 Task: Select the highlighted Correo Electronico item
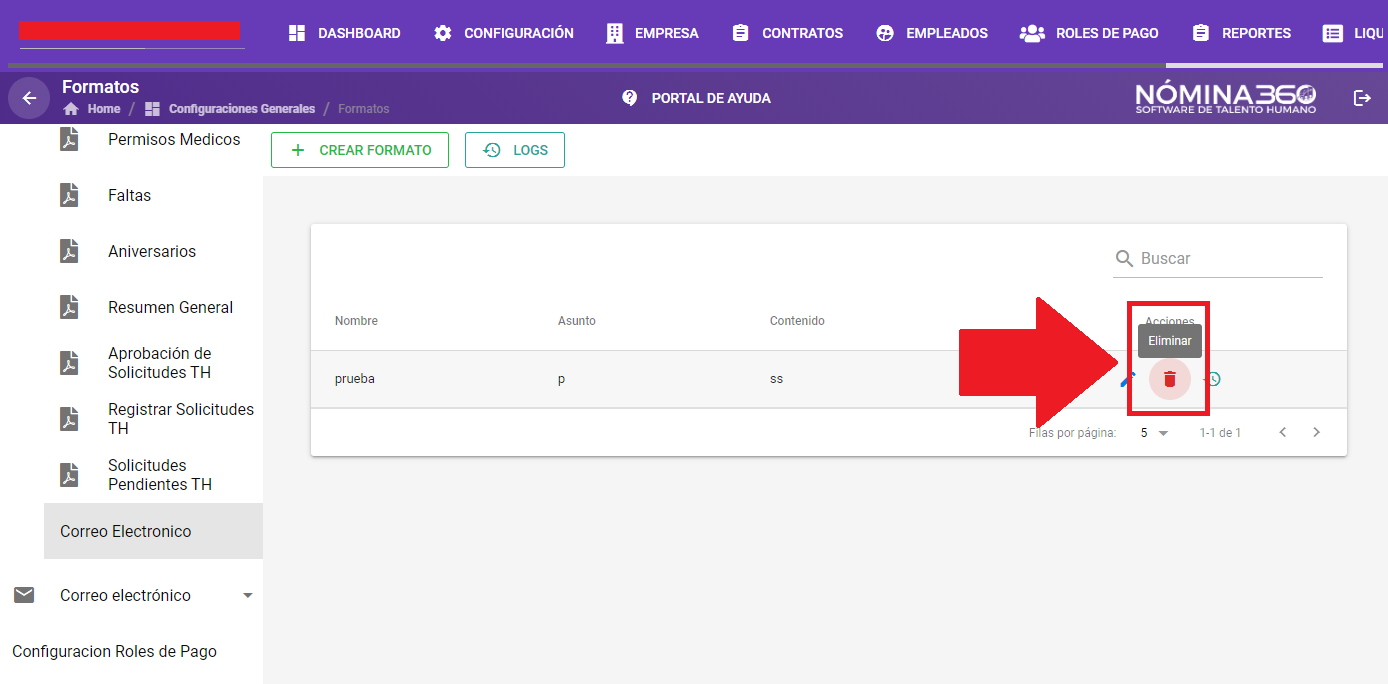(153, 531)
